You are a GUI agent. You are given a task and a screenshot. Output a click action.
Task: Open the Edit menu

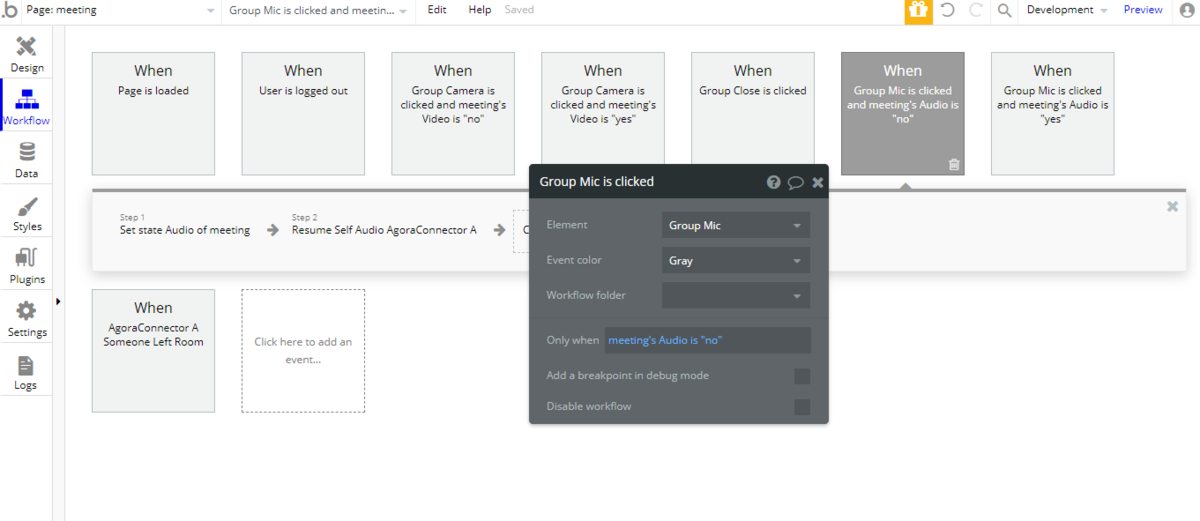tap(437, 10)
